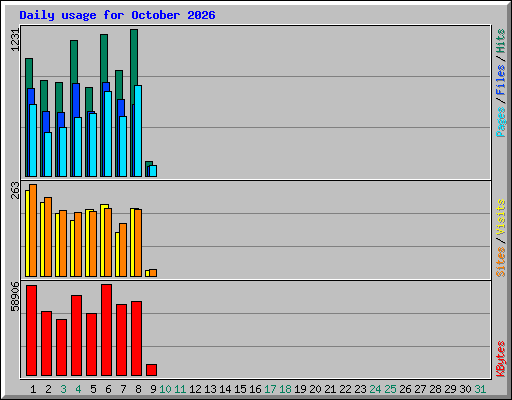512x400 pixels.
Task: Click the day 28 axis label
Action: [435, 389]
